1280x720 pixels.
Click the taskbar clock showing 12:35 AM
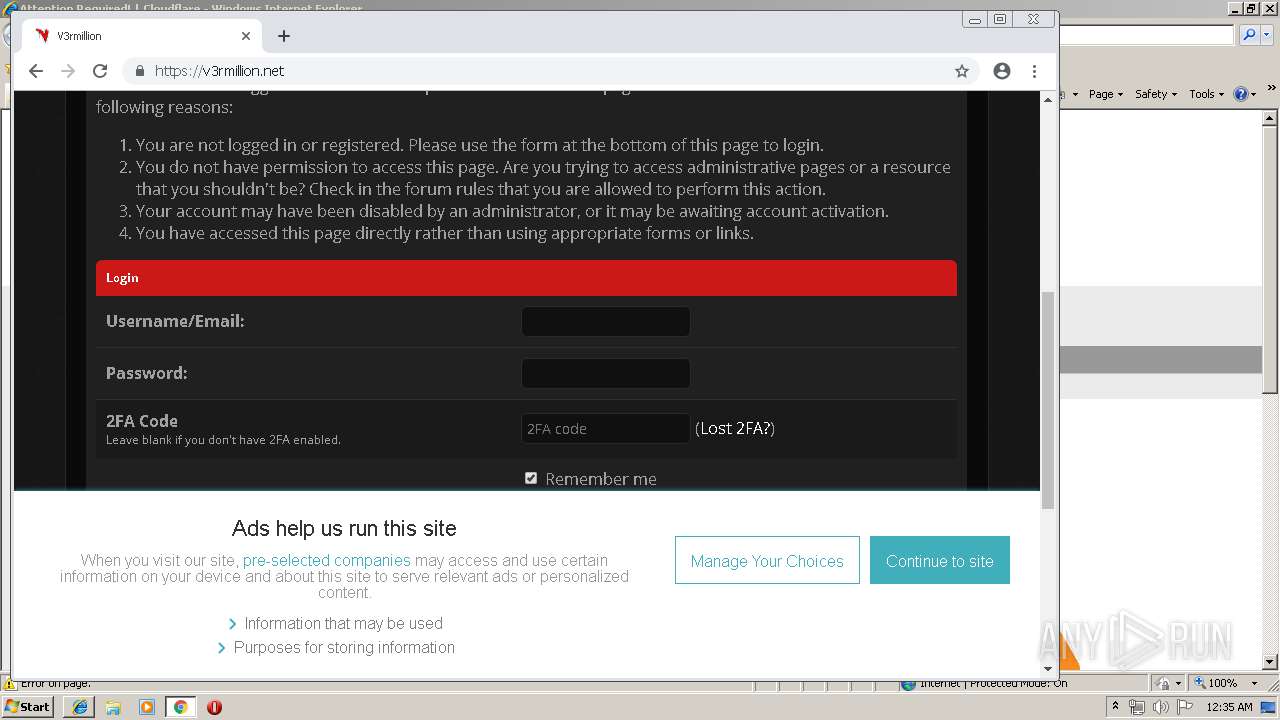[x=1230, y=707]
